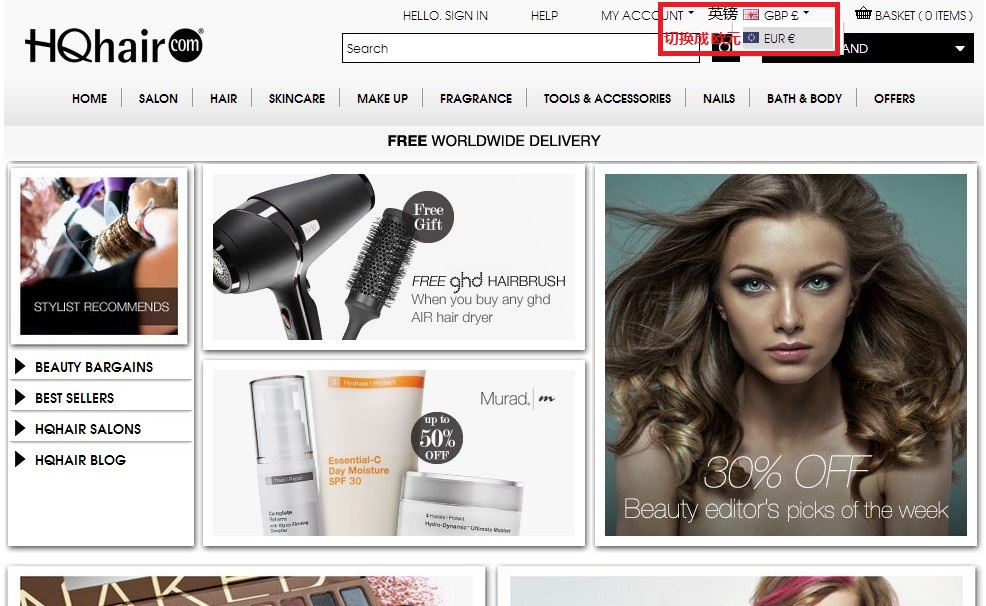Click the EUR European flag icon
This screenshot has height=606, width=986.
[x=751, y=38]
